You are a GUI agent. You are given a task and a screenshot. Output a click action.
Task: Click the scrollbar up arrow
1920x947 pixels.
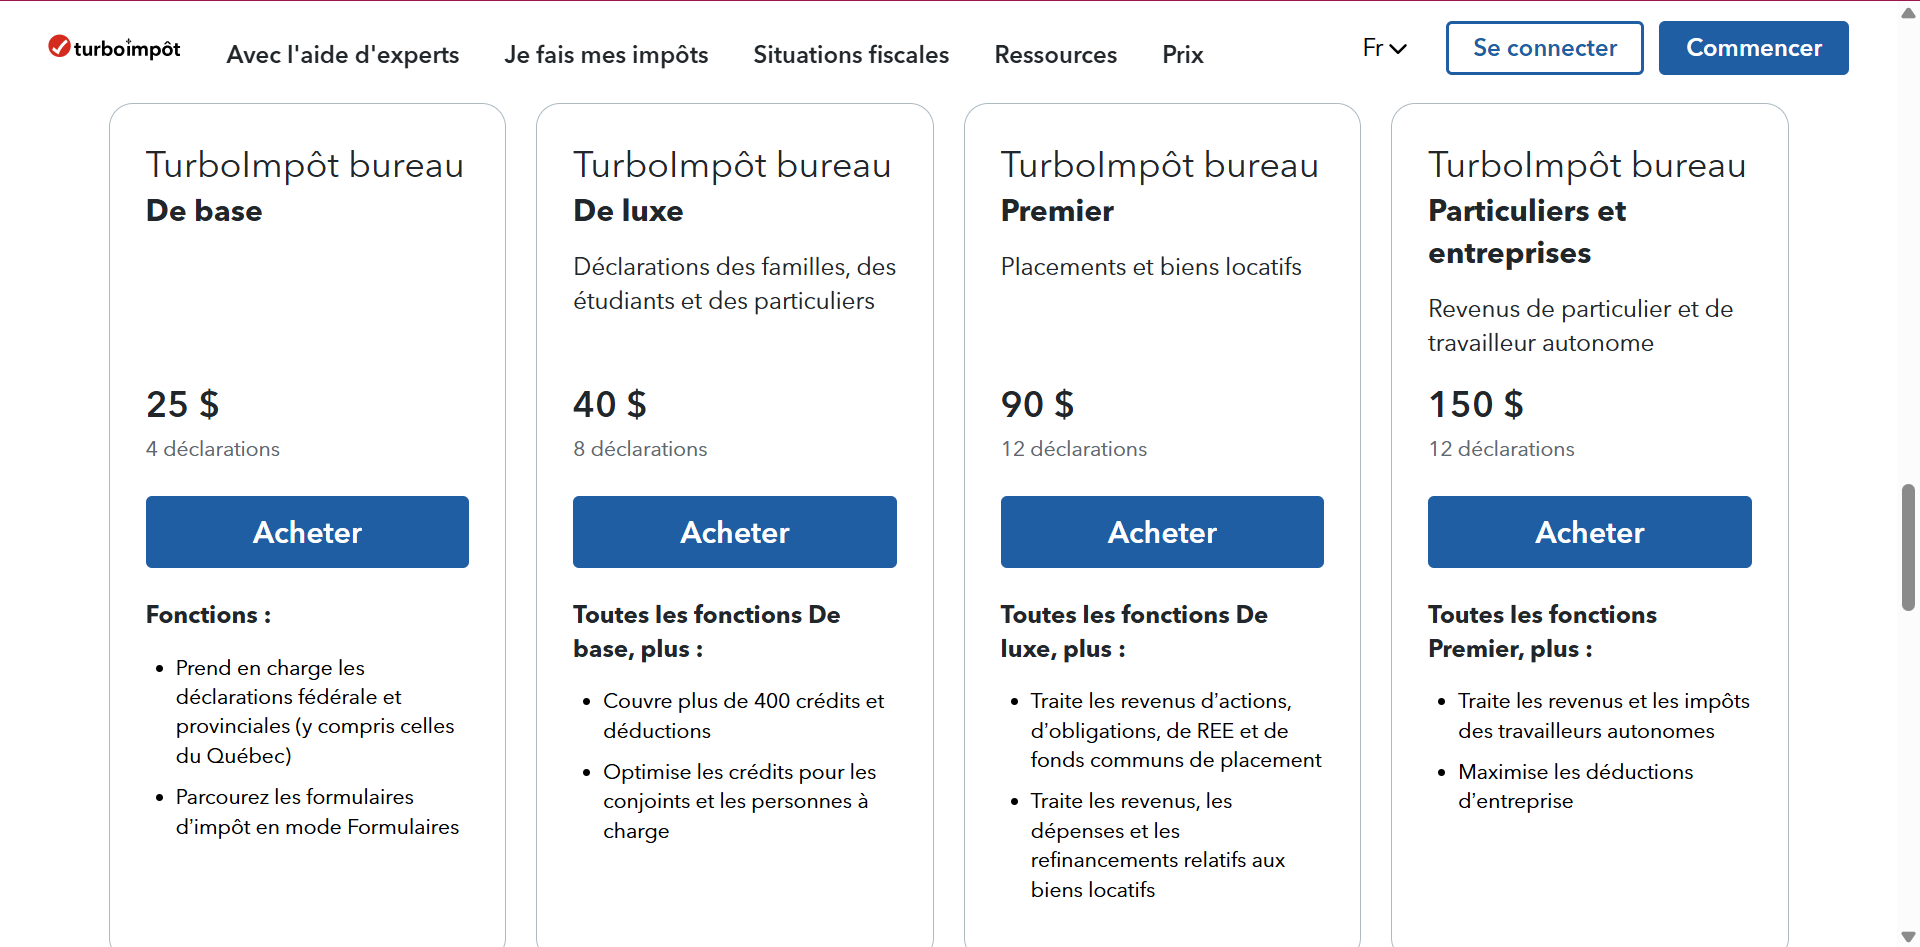tap(1908, 12)
